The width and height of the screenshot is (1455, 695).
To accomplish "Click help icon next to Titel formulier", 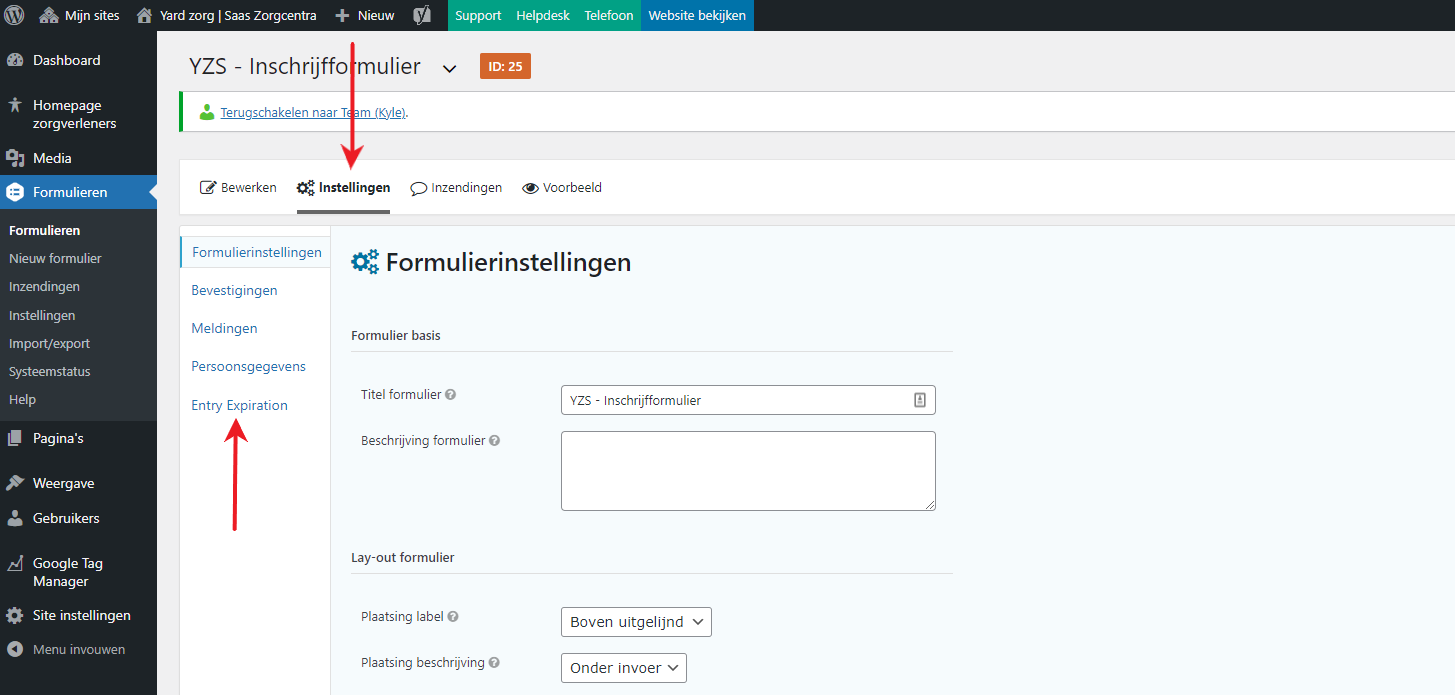I will click(450, 395).
